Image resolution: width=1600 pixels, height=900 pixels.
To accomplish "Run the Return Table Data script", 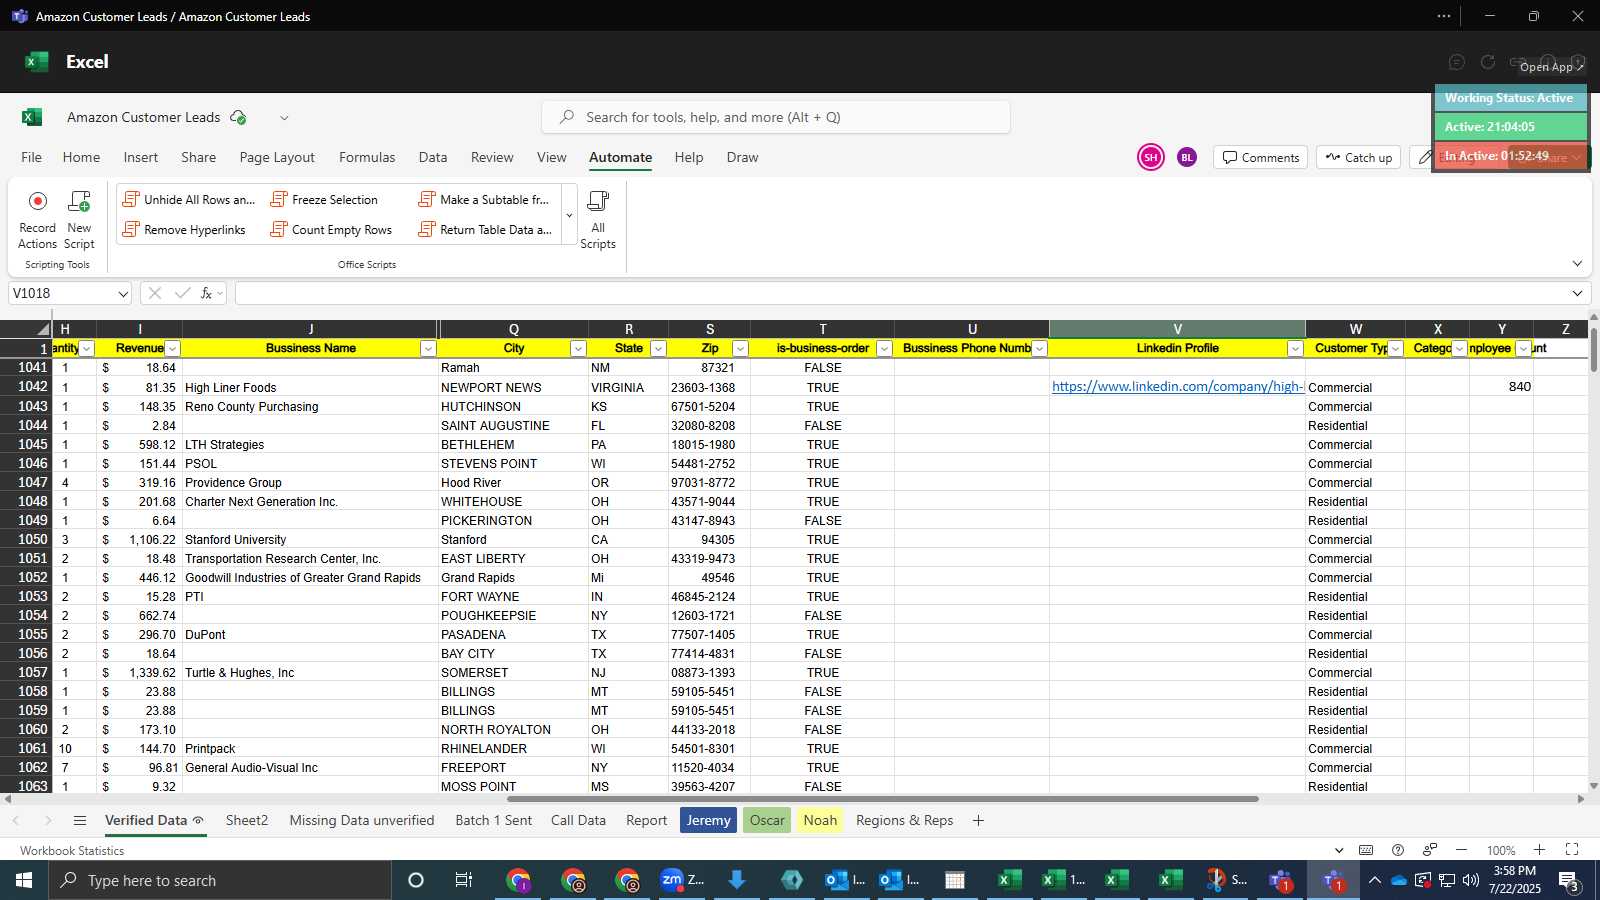I will (485, 230).
